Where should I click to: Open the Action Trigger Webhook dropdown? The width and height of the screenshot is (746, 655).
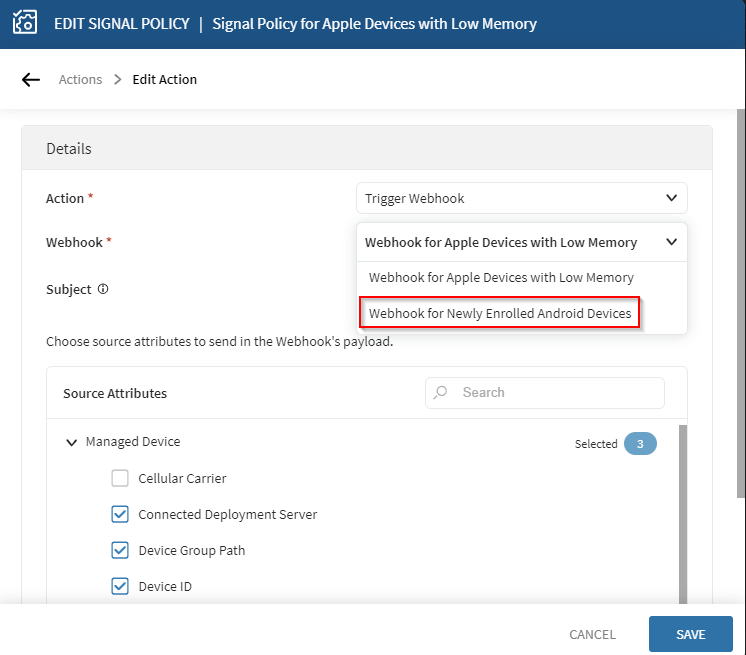tap(521, 198)
